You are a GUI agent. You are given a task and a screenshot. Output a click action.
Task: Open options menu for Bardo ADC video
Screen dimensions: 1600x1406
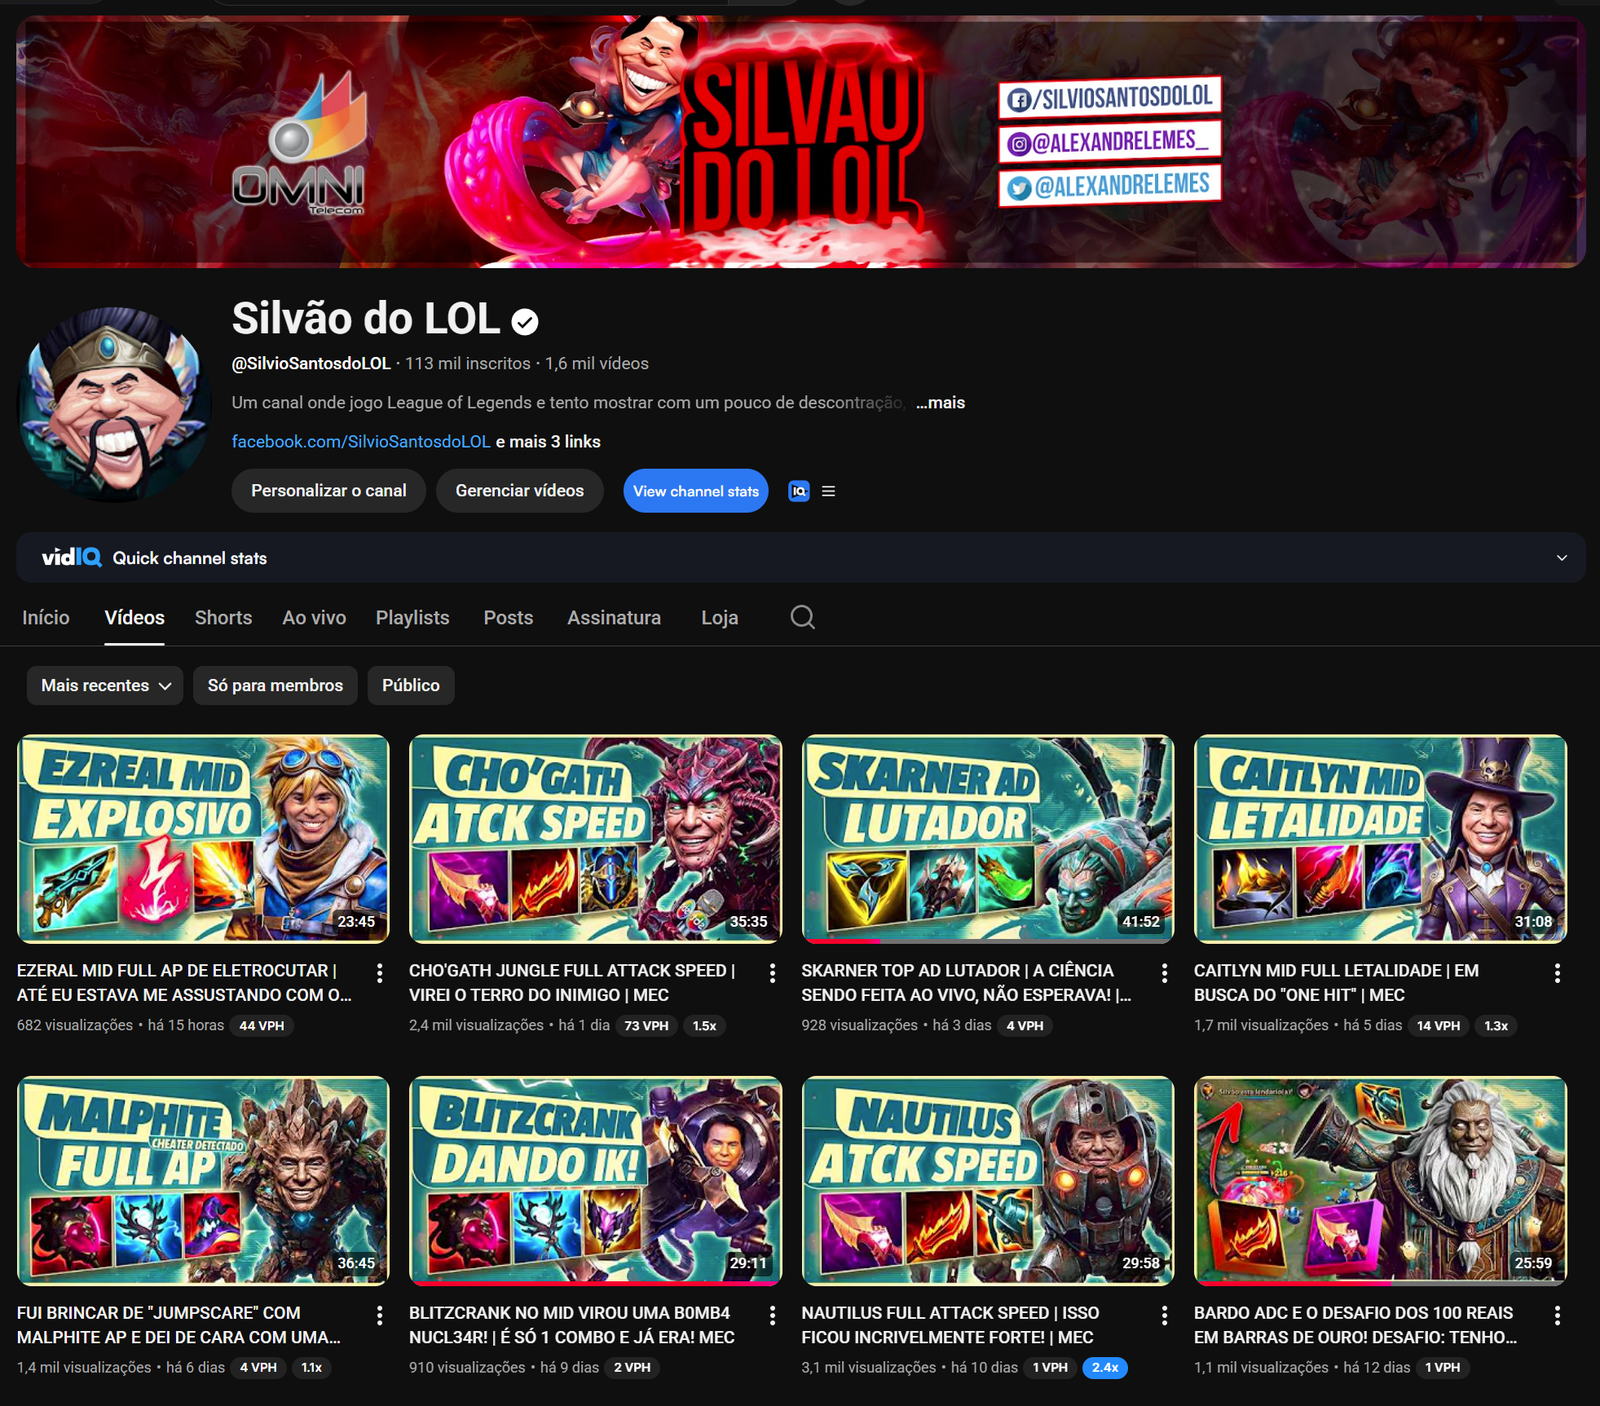click(x=1557, y=1315)
